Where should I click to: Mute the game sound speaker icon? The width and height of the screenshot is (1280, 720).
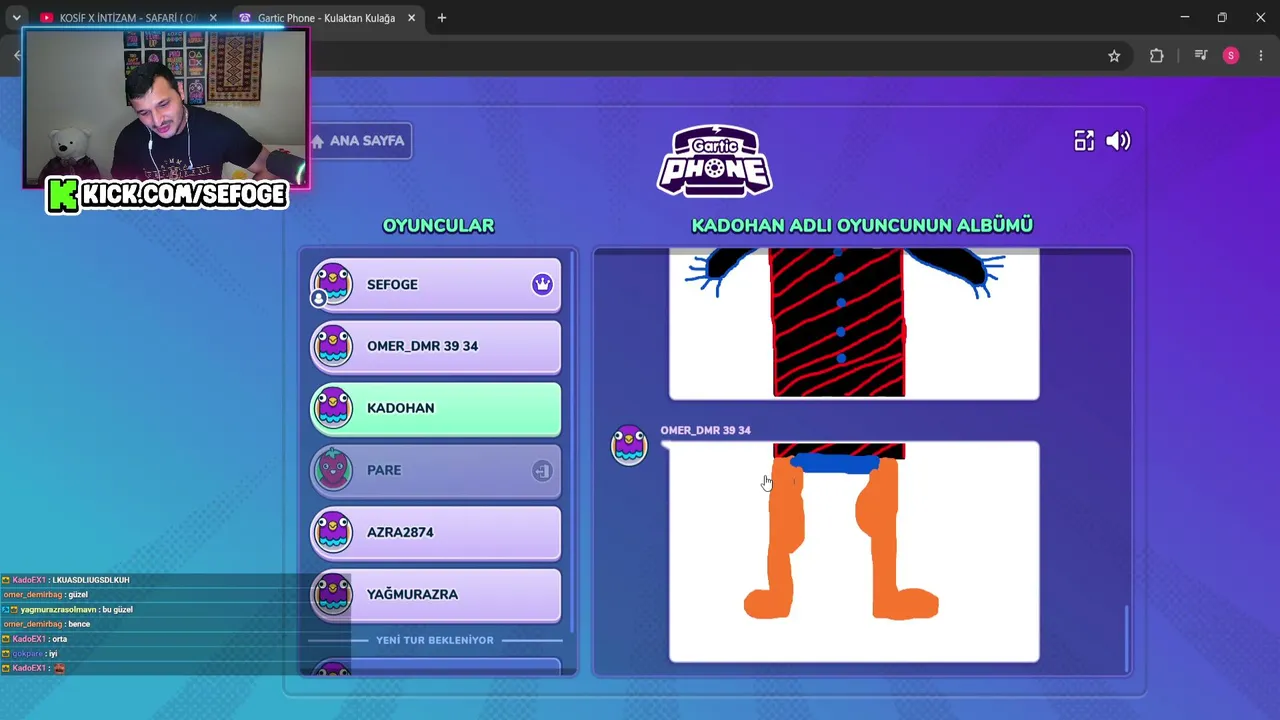[x=1118, y=141]
